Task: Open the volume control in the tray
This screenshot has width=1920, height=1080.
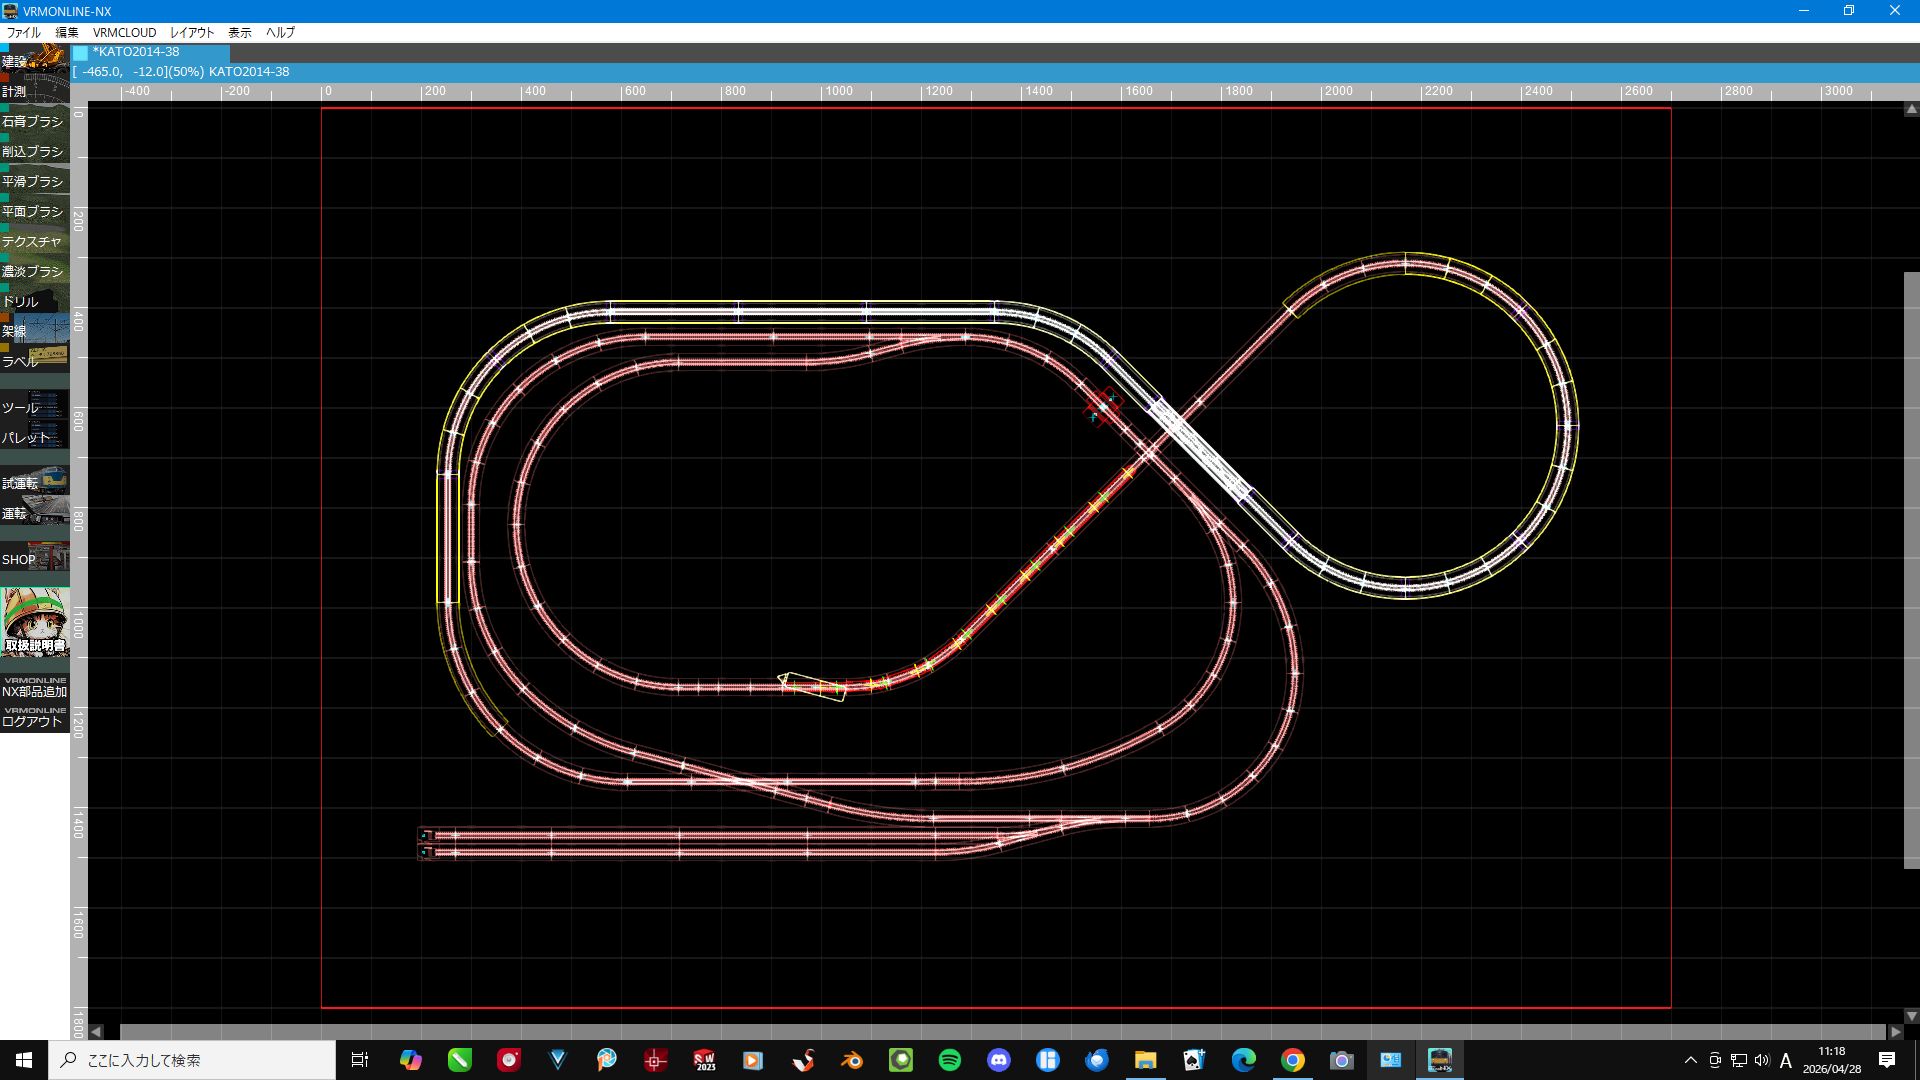Action: pyautogui.click(x=1762, y=1060)
